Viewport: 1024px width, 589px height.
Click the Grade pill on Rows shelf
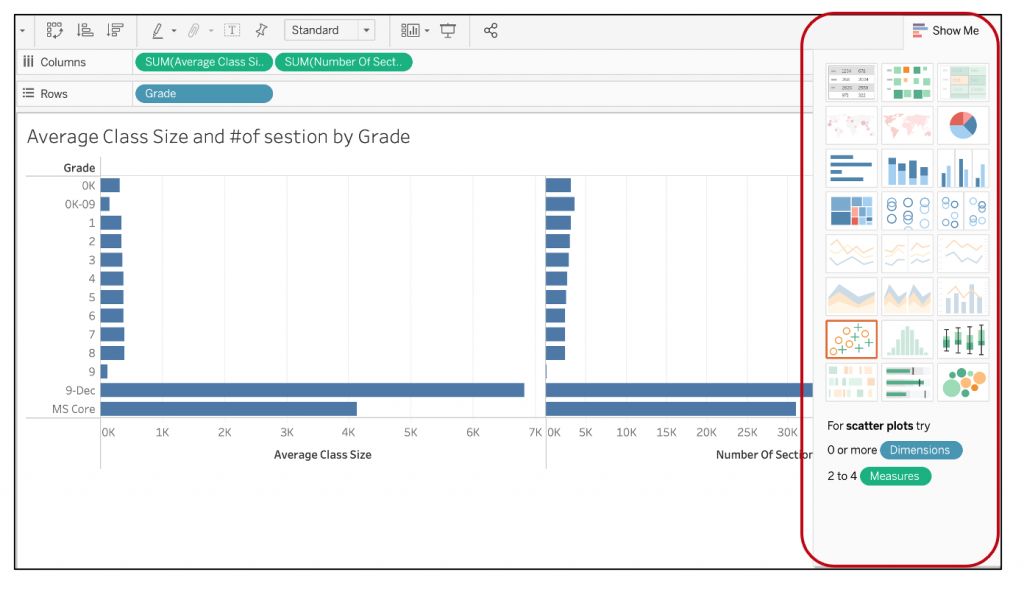click(203, 94)
